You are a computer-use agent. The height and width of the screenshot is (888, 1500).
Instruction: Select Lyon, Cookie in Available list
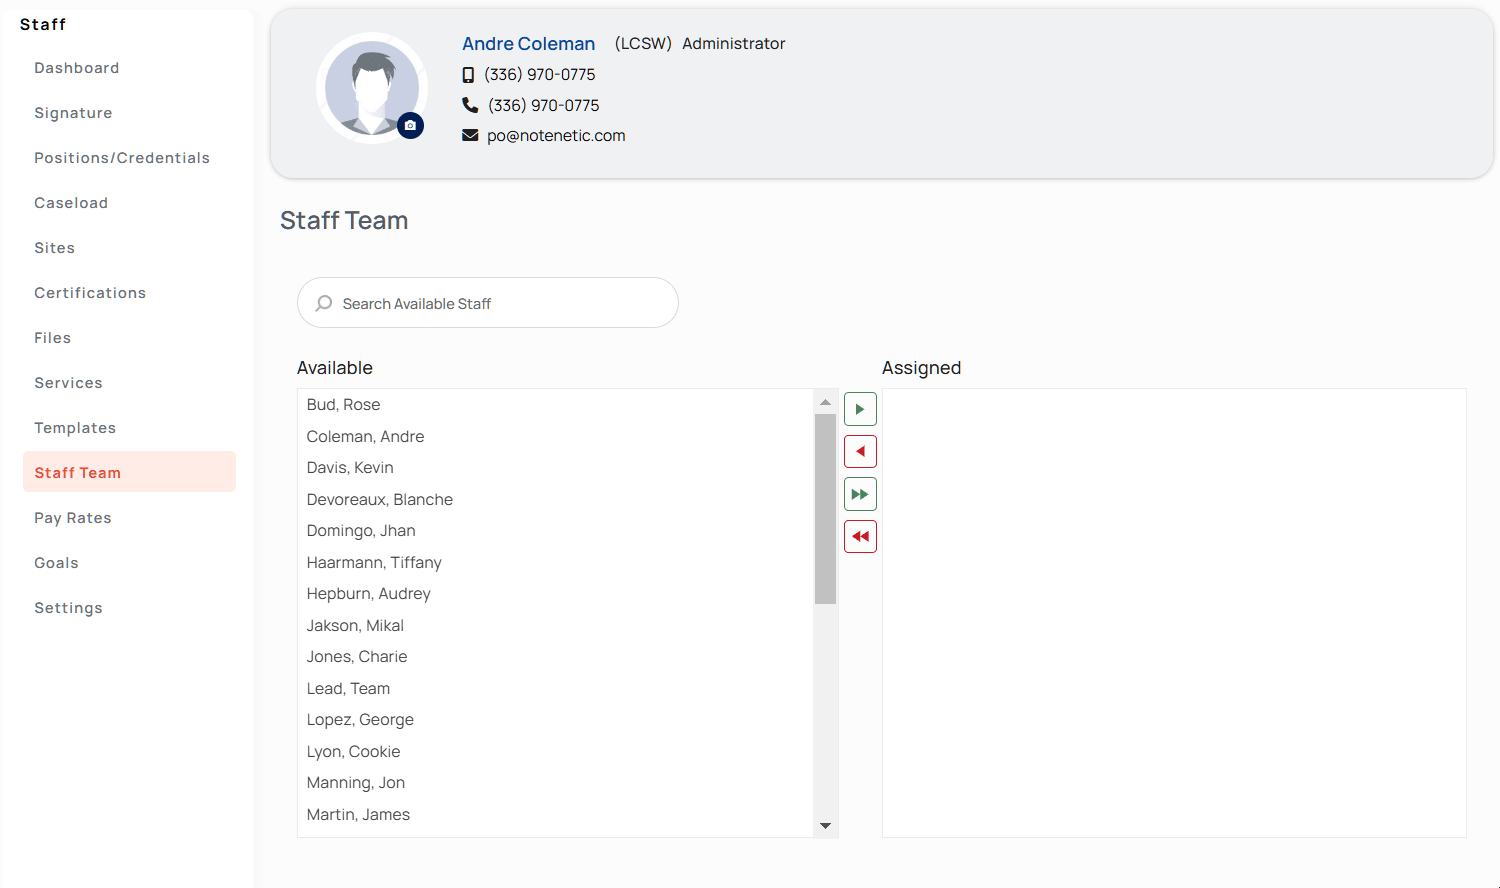point(556,752)
